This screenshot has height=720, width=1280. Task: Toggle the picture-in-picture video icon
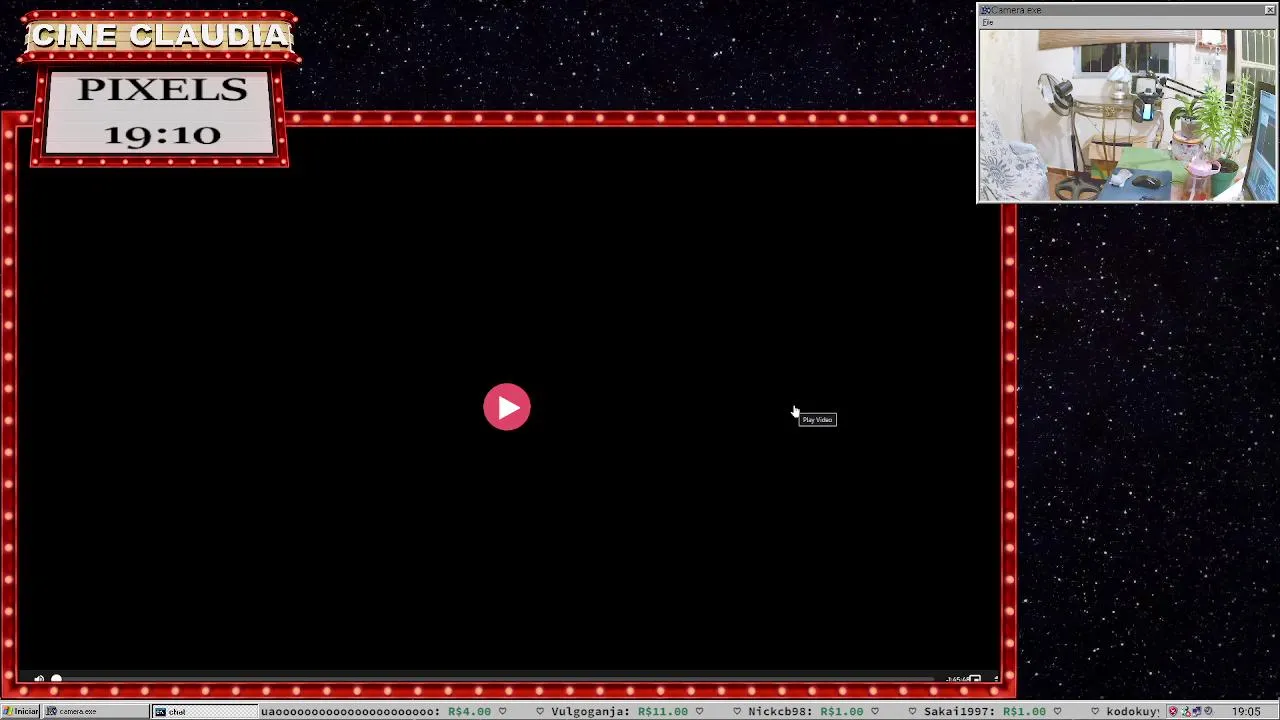point(975,679)
